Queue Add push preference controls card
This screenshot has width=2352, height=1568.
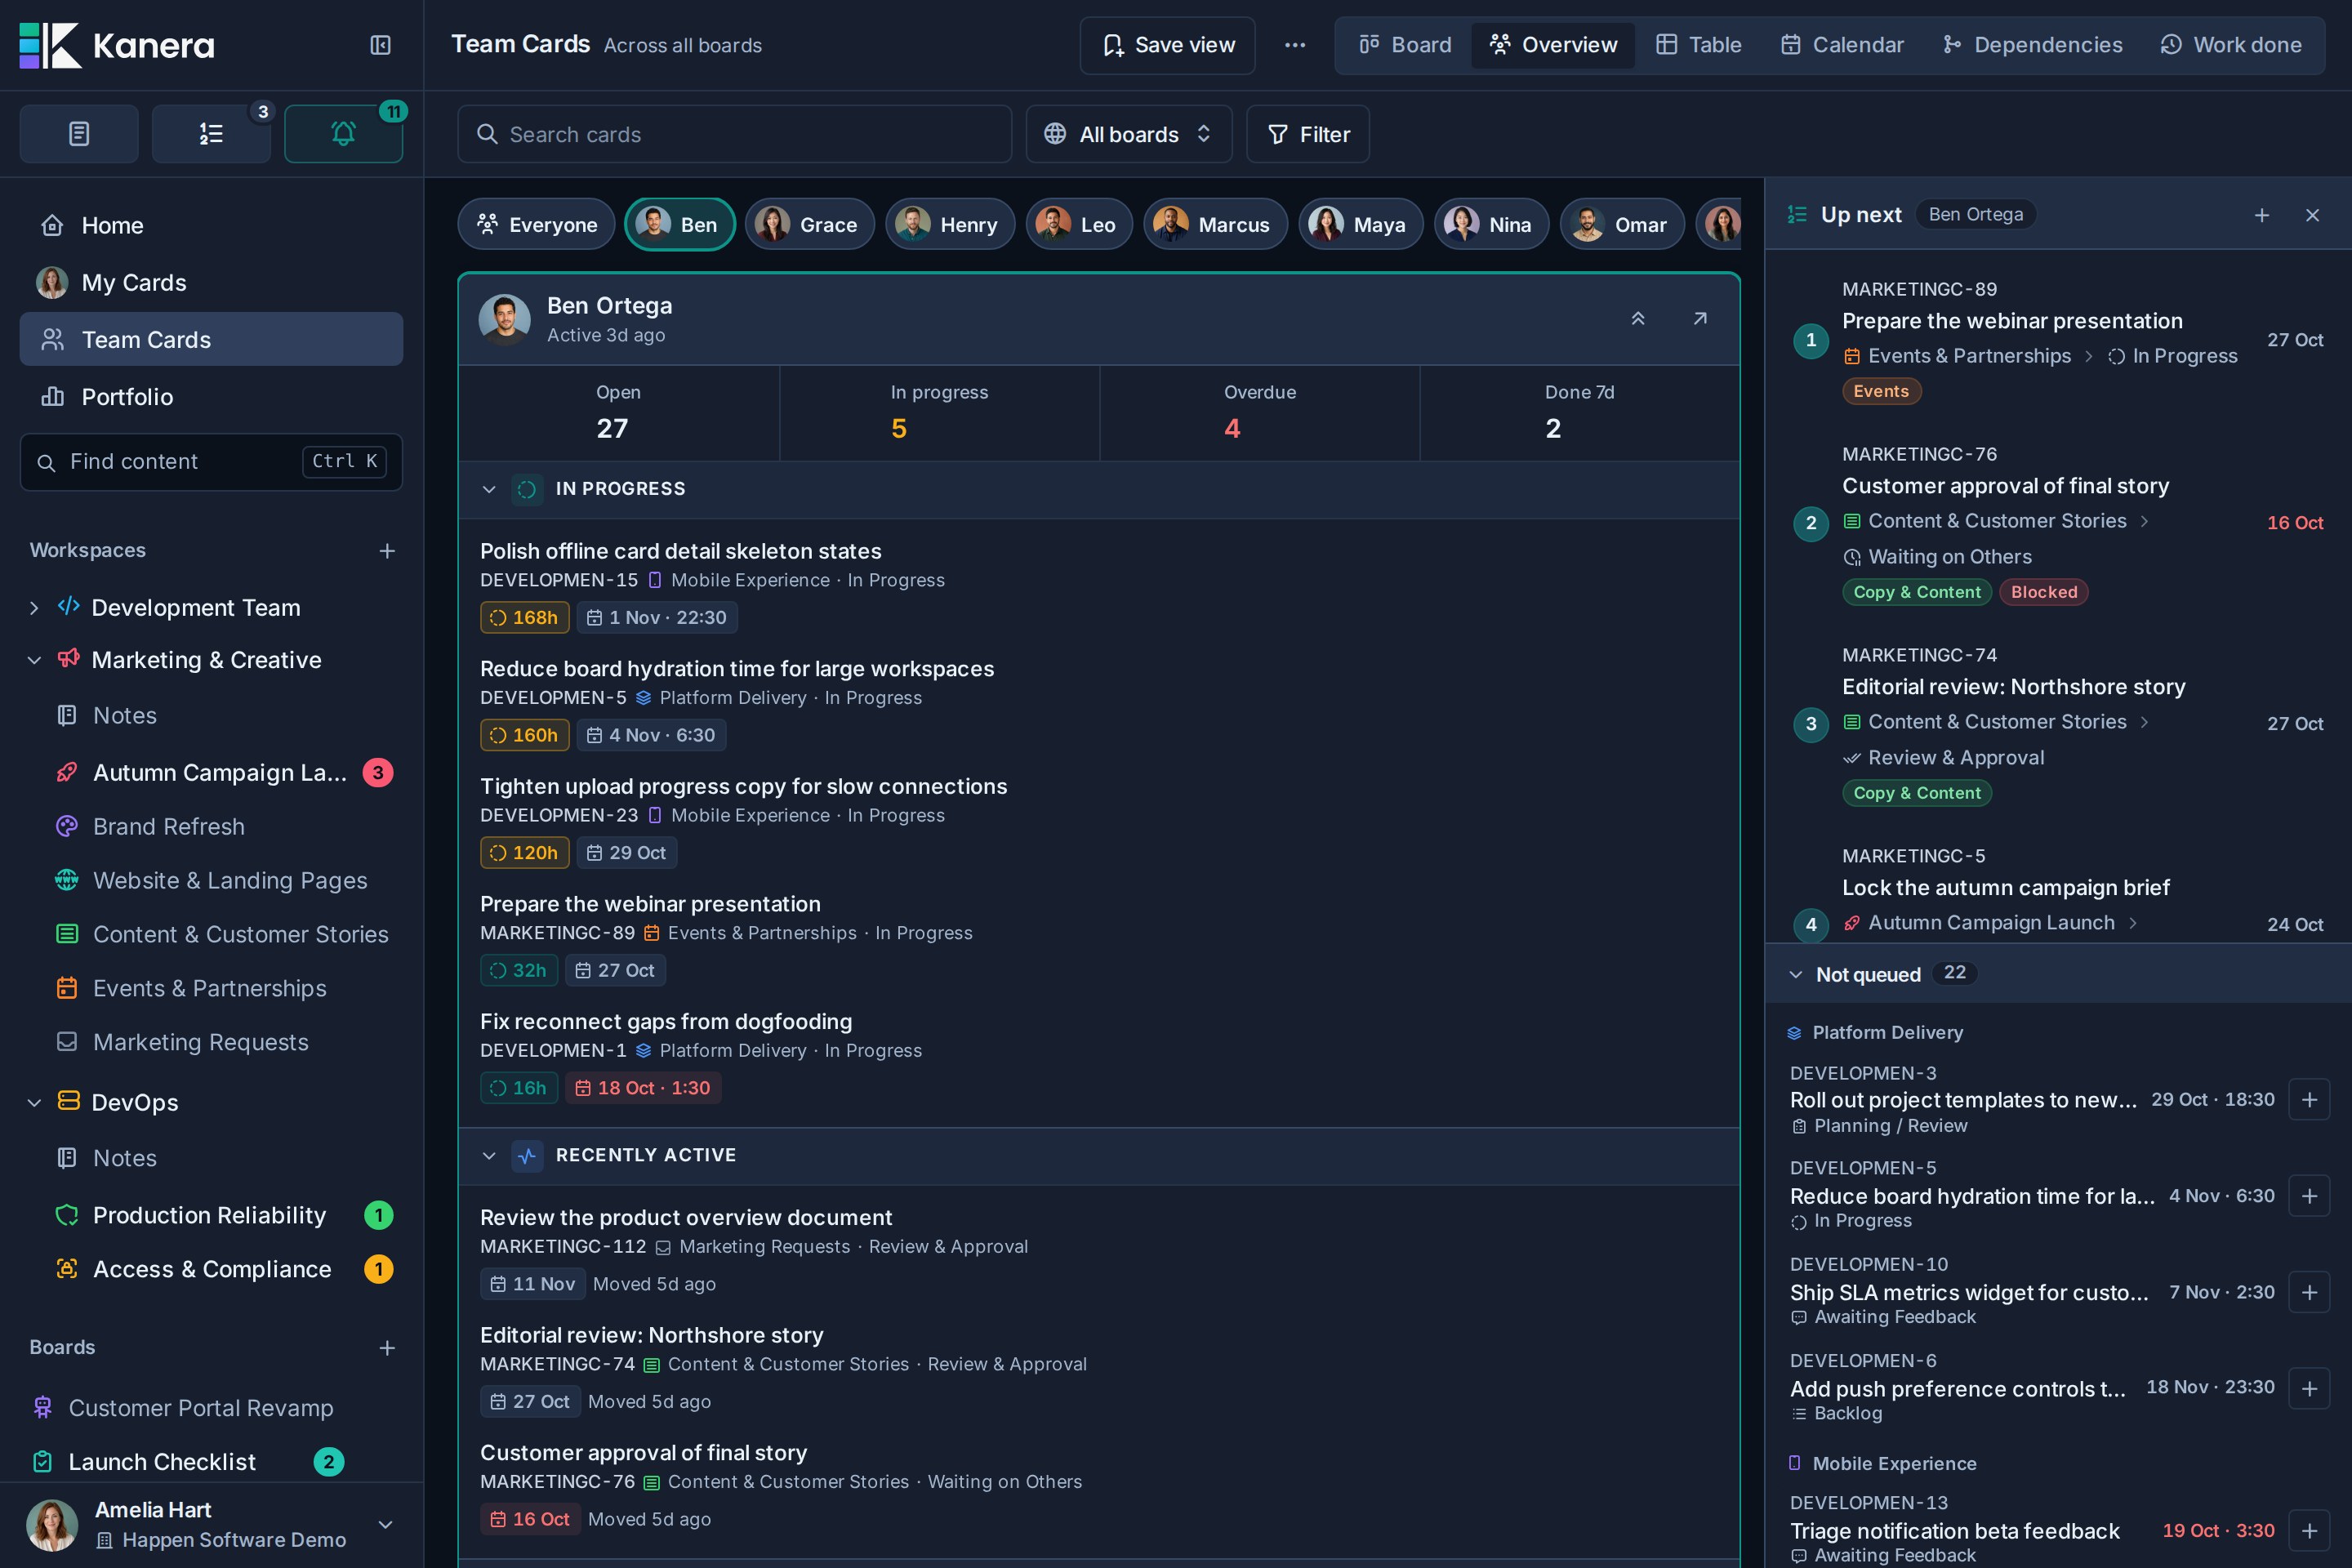point(2309,1389)
